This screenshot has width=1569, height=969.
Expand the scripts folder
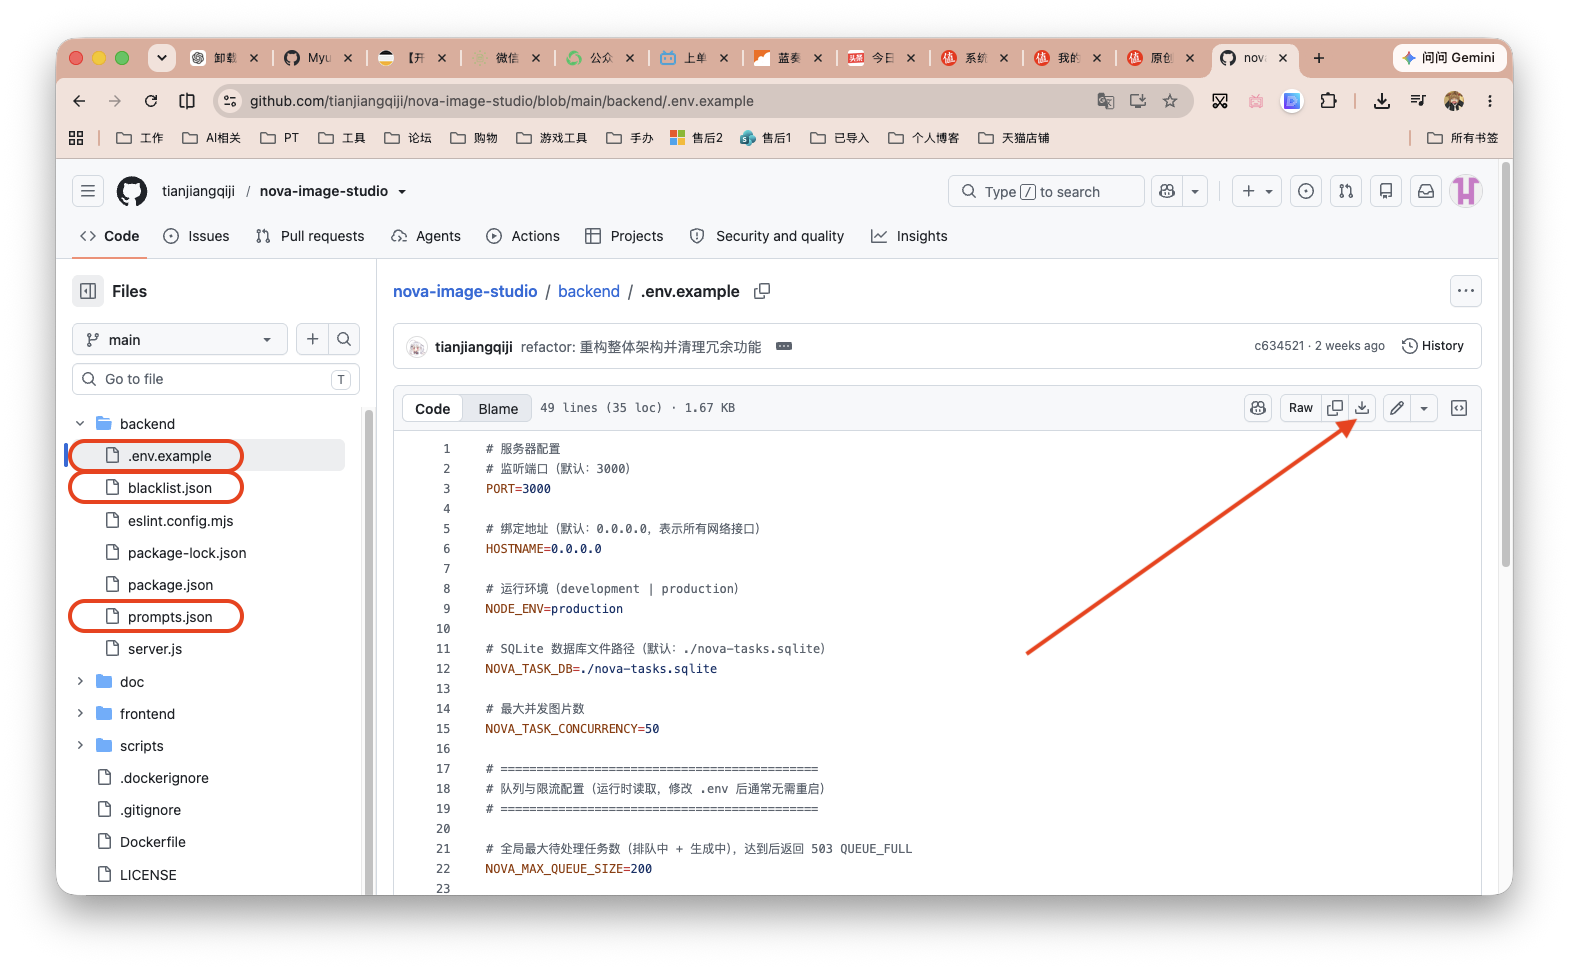(80, 746)
